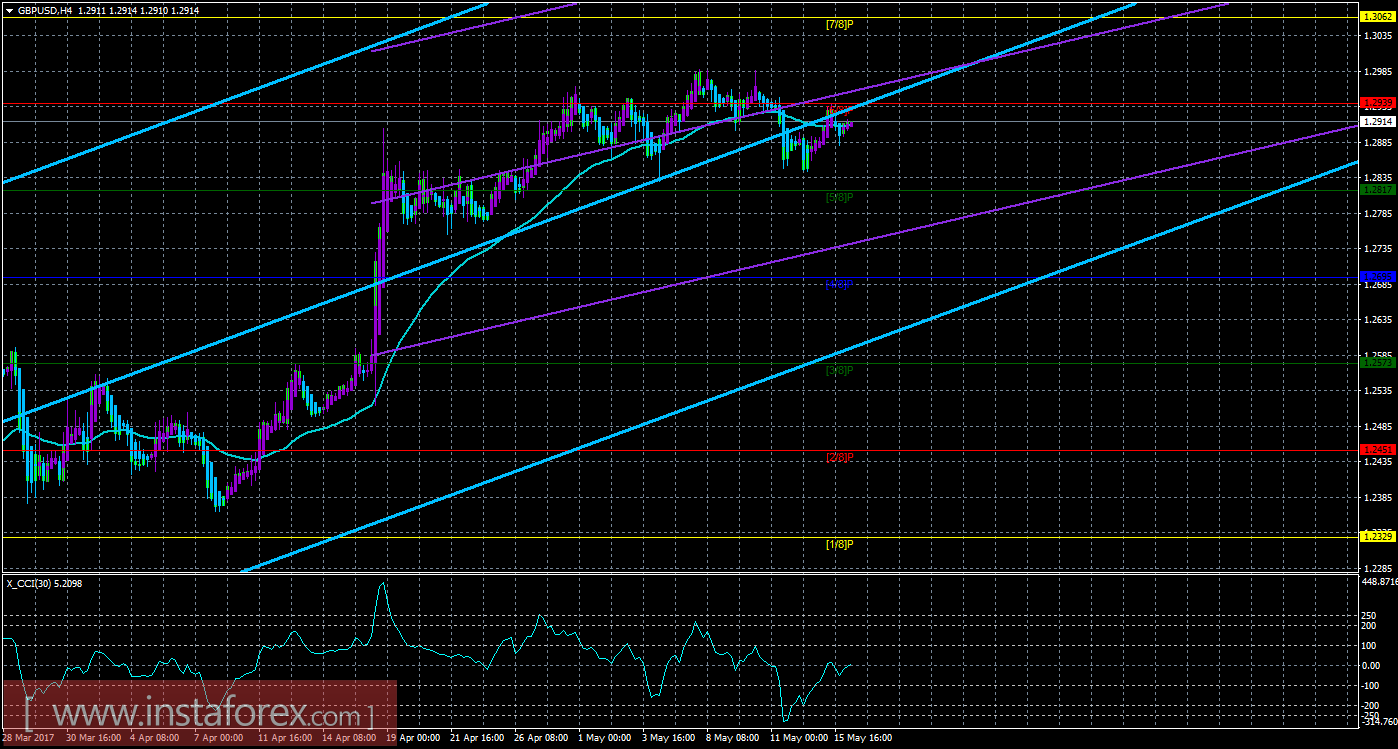Click the blue 1.2695 price level tag
The width and height of the screenshot is (1398, 749).
tap(1378, 276)
